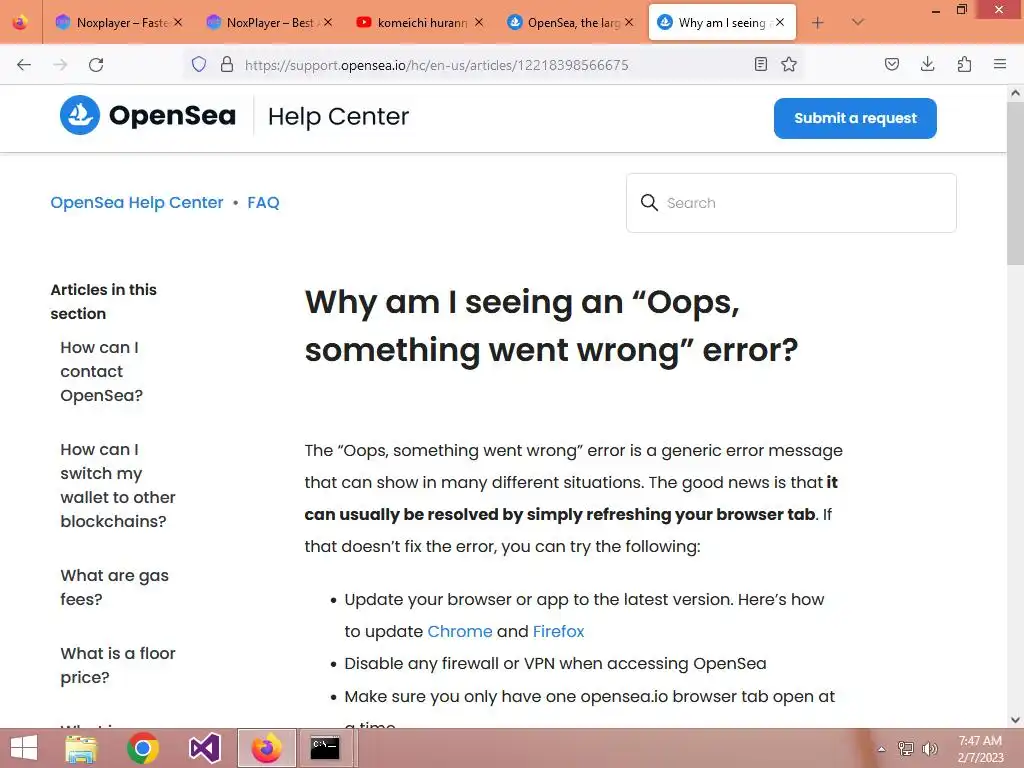The width and height of the screenshot is (1024, 768).
Task: Reload the page with the refresh icon
Action: point(96,65)
